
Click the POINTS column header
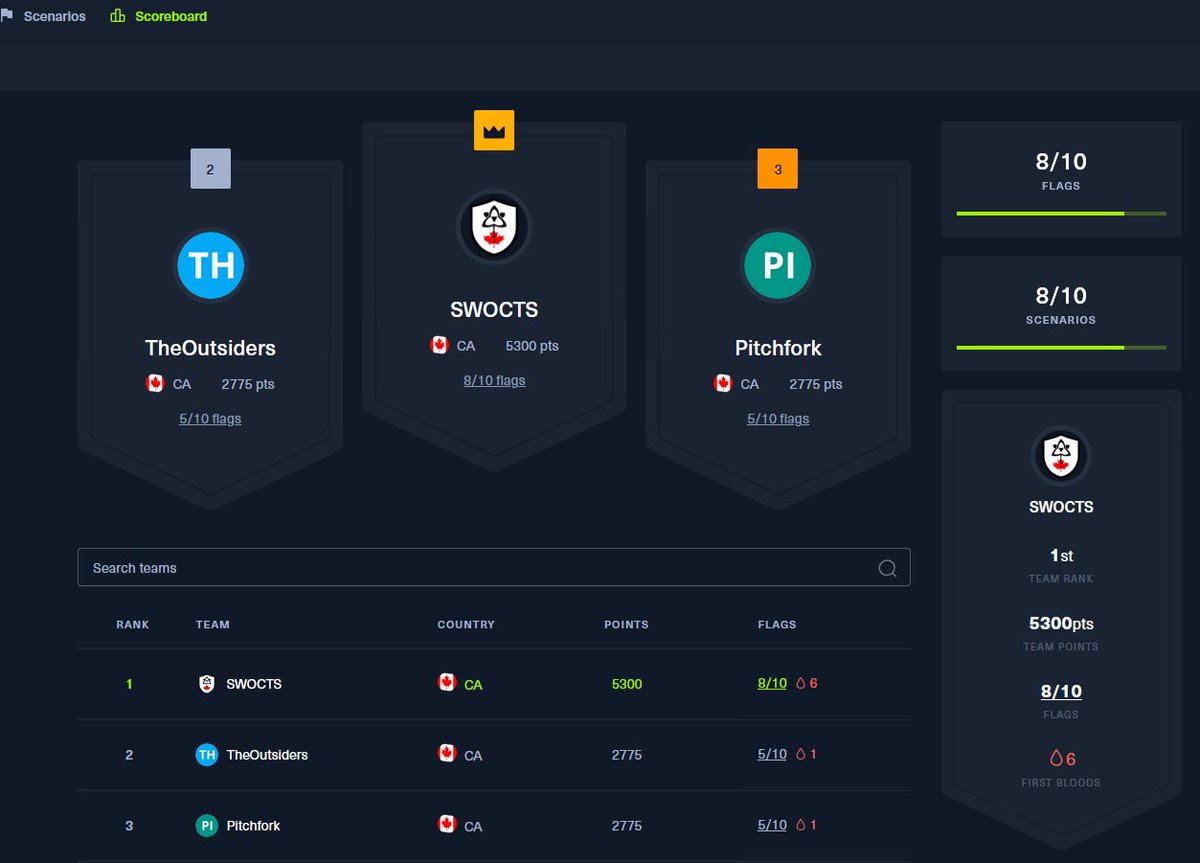coord(626,624)
